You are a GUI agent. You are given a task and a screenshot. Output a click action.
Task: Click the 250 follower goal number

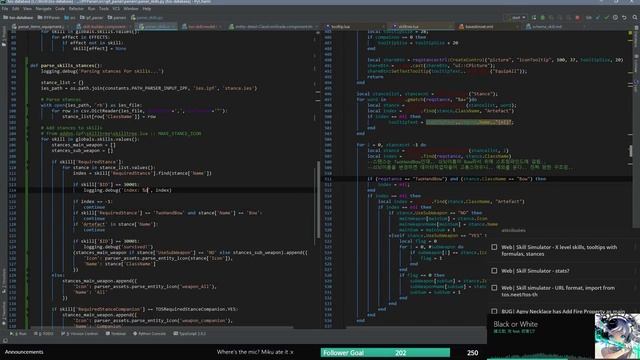tap(473, 353)
